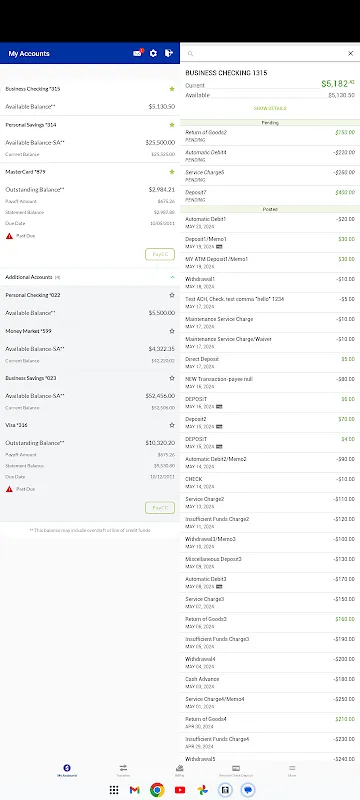Clear search with the X button
Screen dimensions: 360x800
350,54
